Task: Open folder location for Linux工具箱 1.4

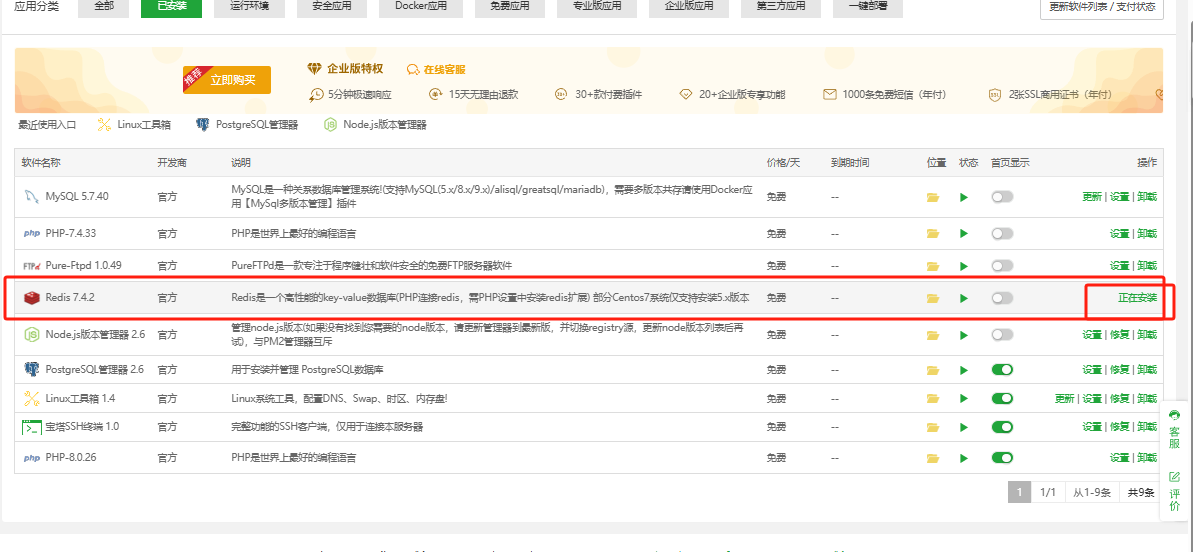Action: (x=933, y=398)
